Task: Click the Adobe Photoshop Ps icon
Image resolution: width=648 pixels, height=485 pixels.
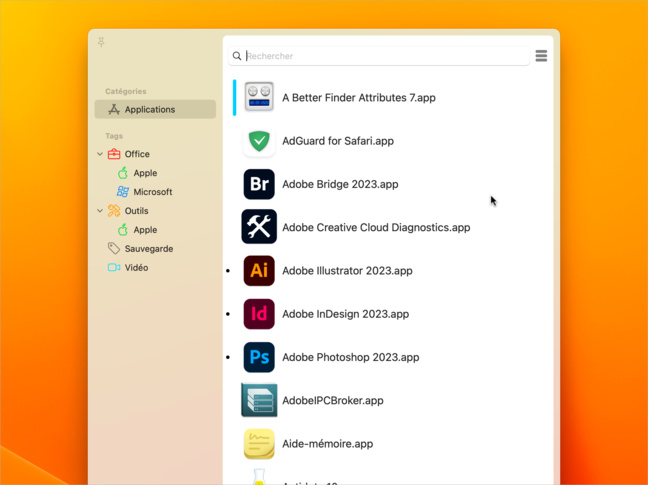Action: [259, 357]
